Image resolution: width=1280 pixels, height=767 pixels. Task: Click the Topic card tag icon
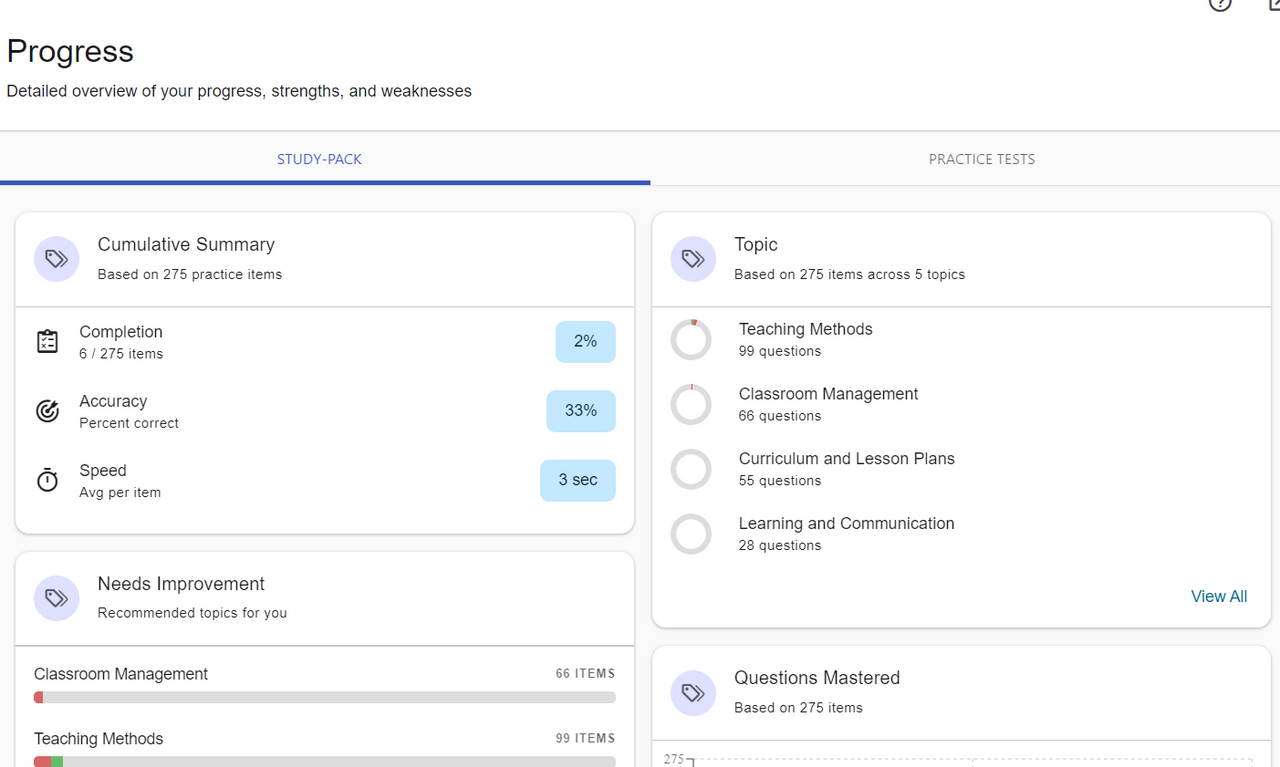pos(693,259)
